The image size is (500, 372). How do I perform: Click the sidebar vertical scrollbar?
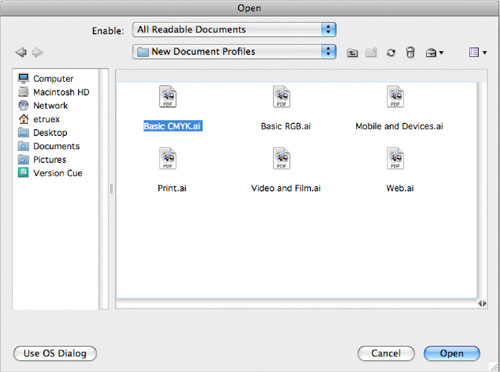pyautogui.click(x=104, y=189)
